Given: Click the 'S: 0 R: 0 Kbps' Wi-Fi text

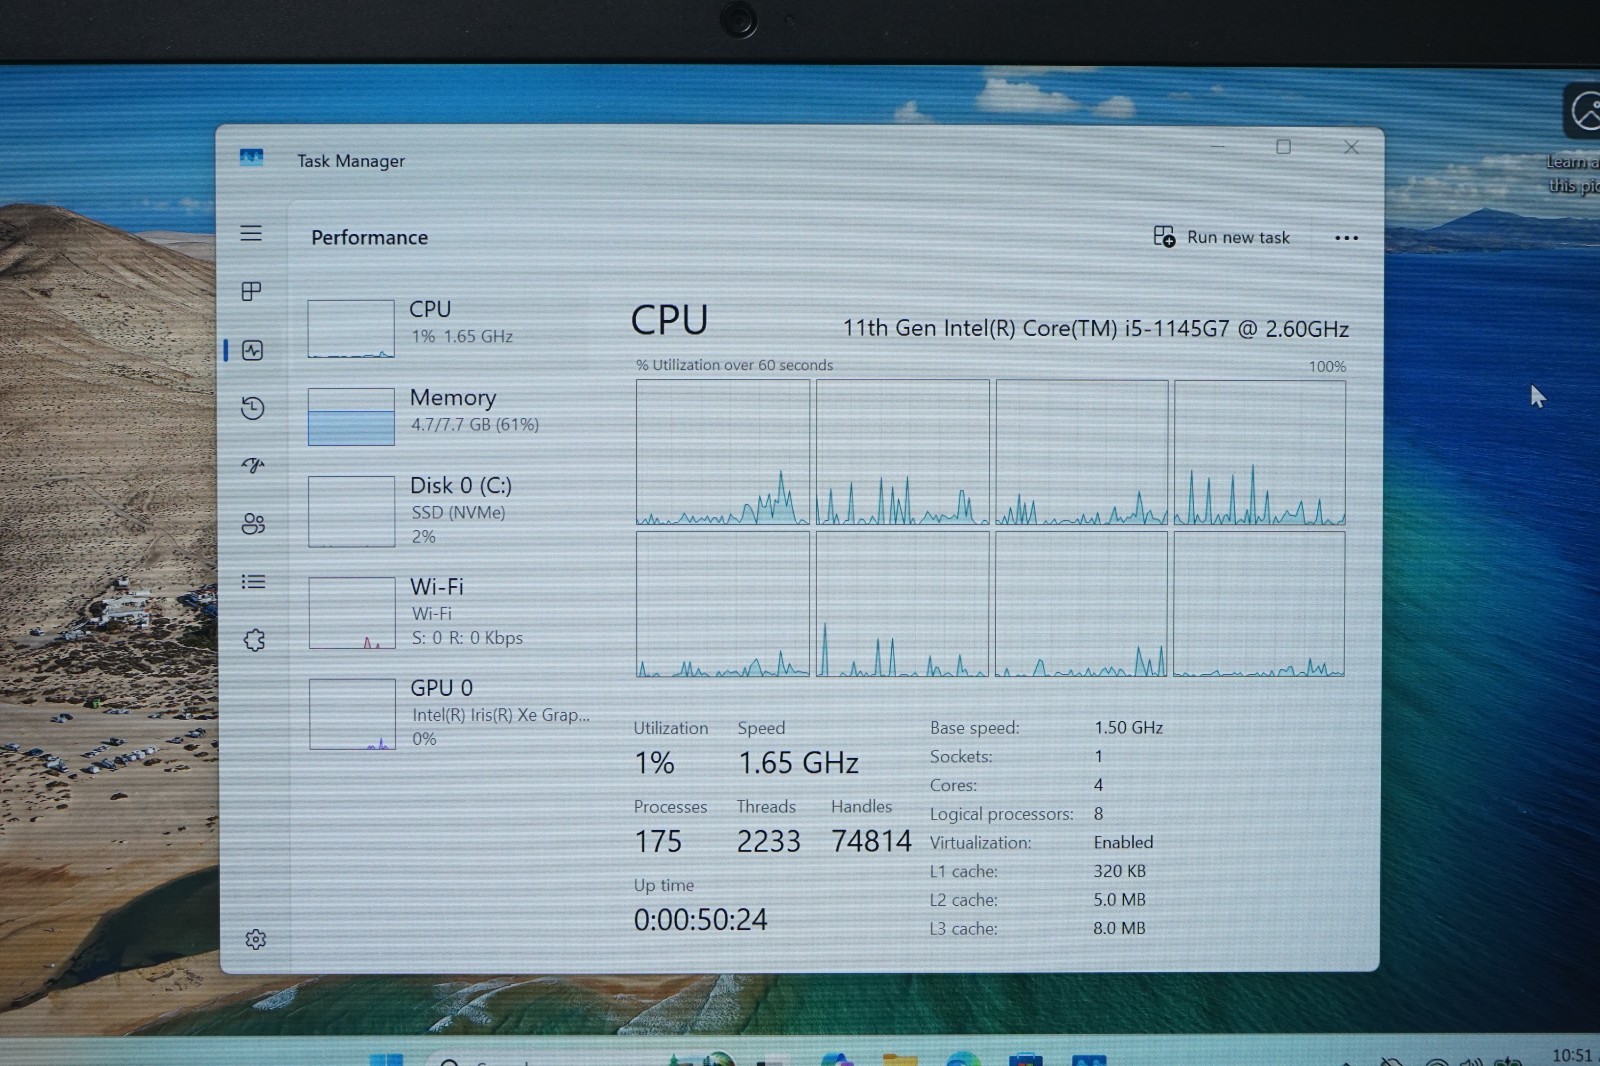Looking at the screenshot, I should click(467, 638).
